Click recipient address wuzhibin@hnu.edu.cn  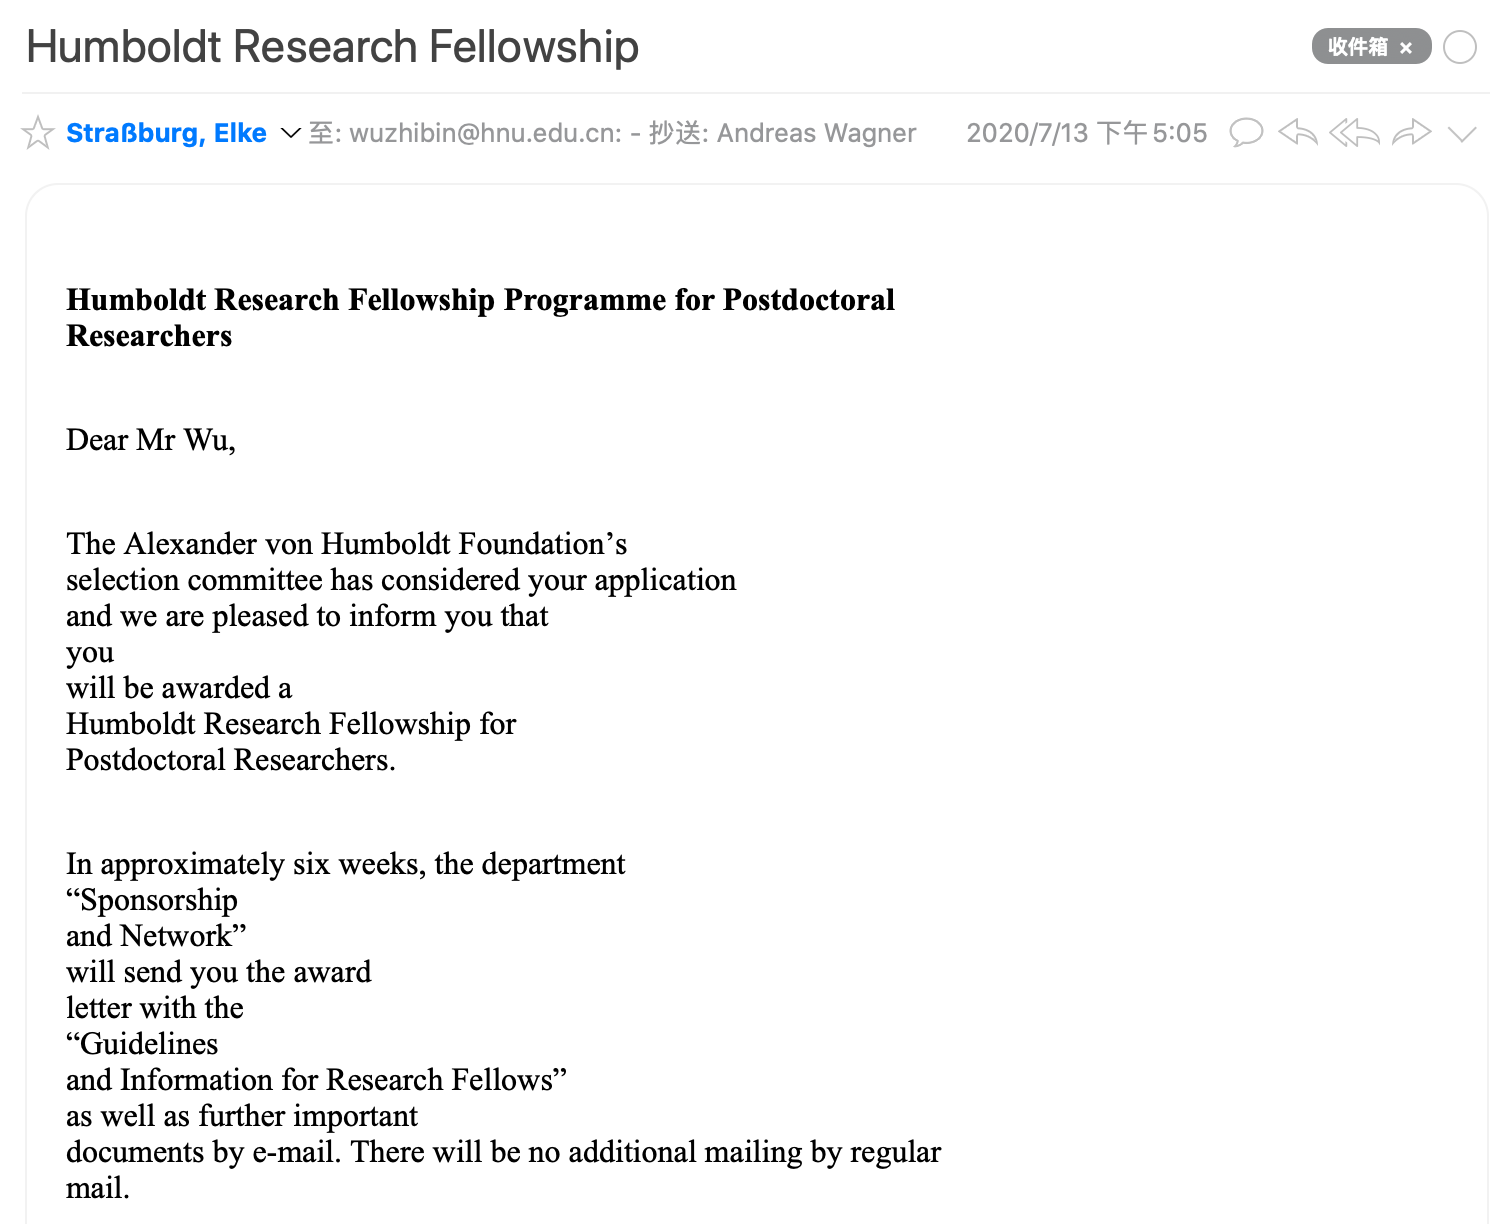point(485,133)
